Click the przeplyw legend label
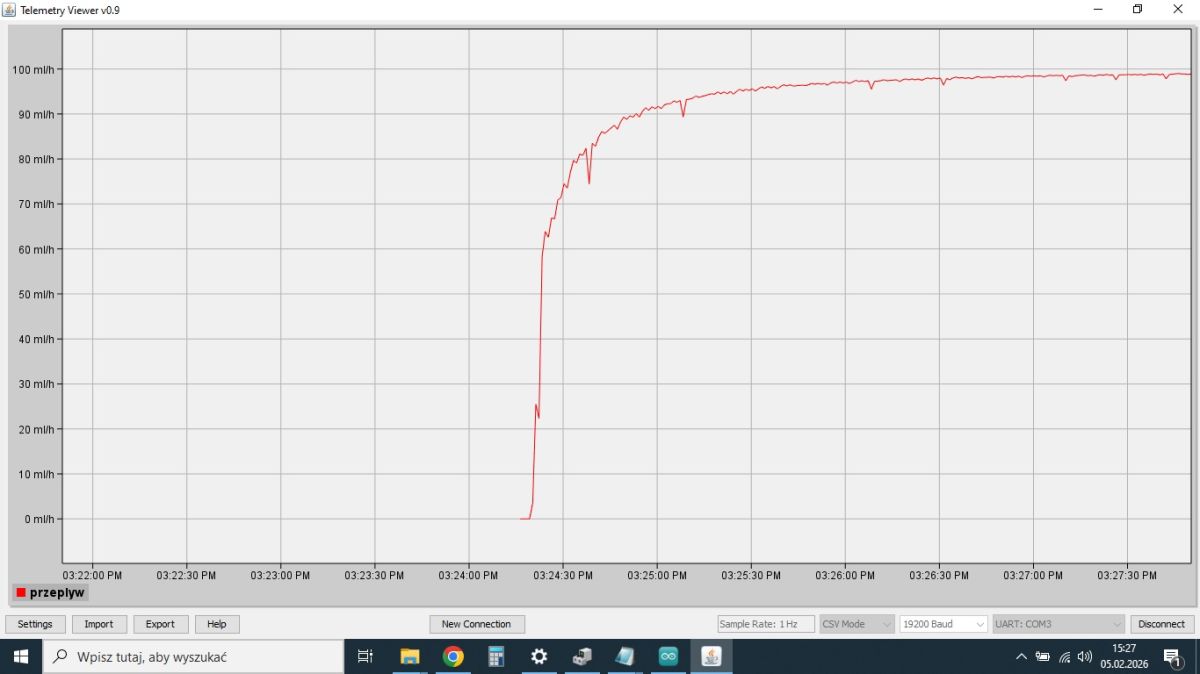 coord(57,593)
